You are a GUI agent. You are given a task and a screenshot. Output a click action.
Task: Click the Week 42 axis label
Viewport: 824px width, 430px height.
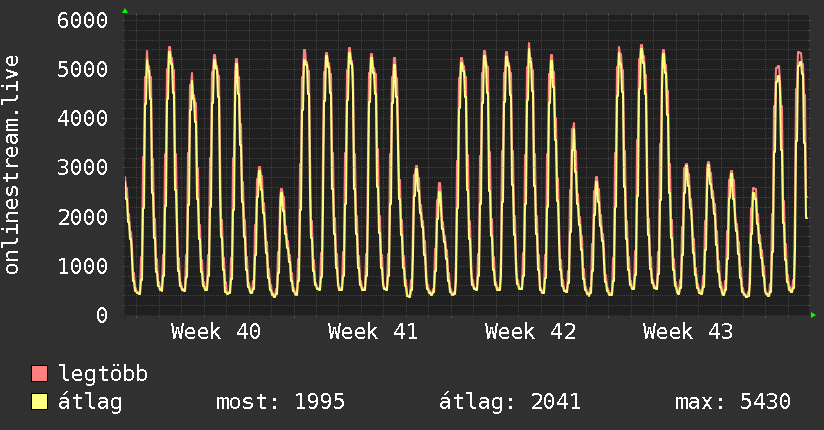[530, 332]
